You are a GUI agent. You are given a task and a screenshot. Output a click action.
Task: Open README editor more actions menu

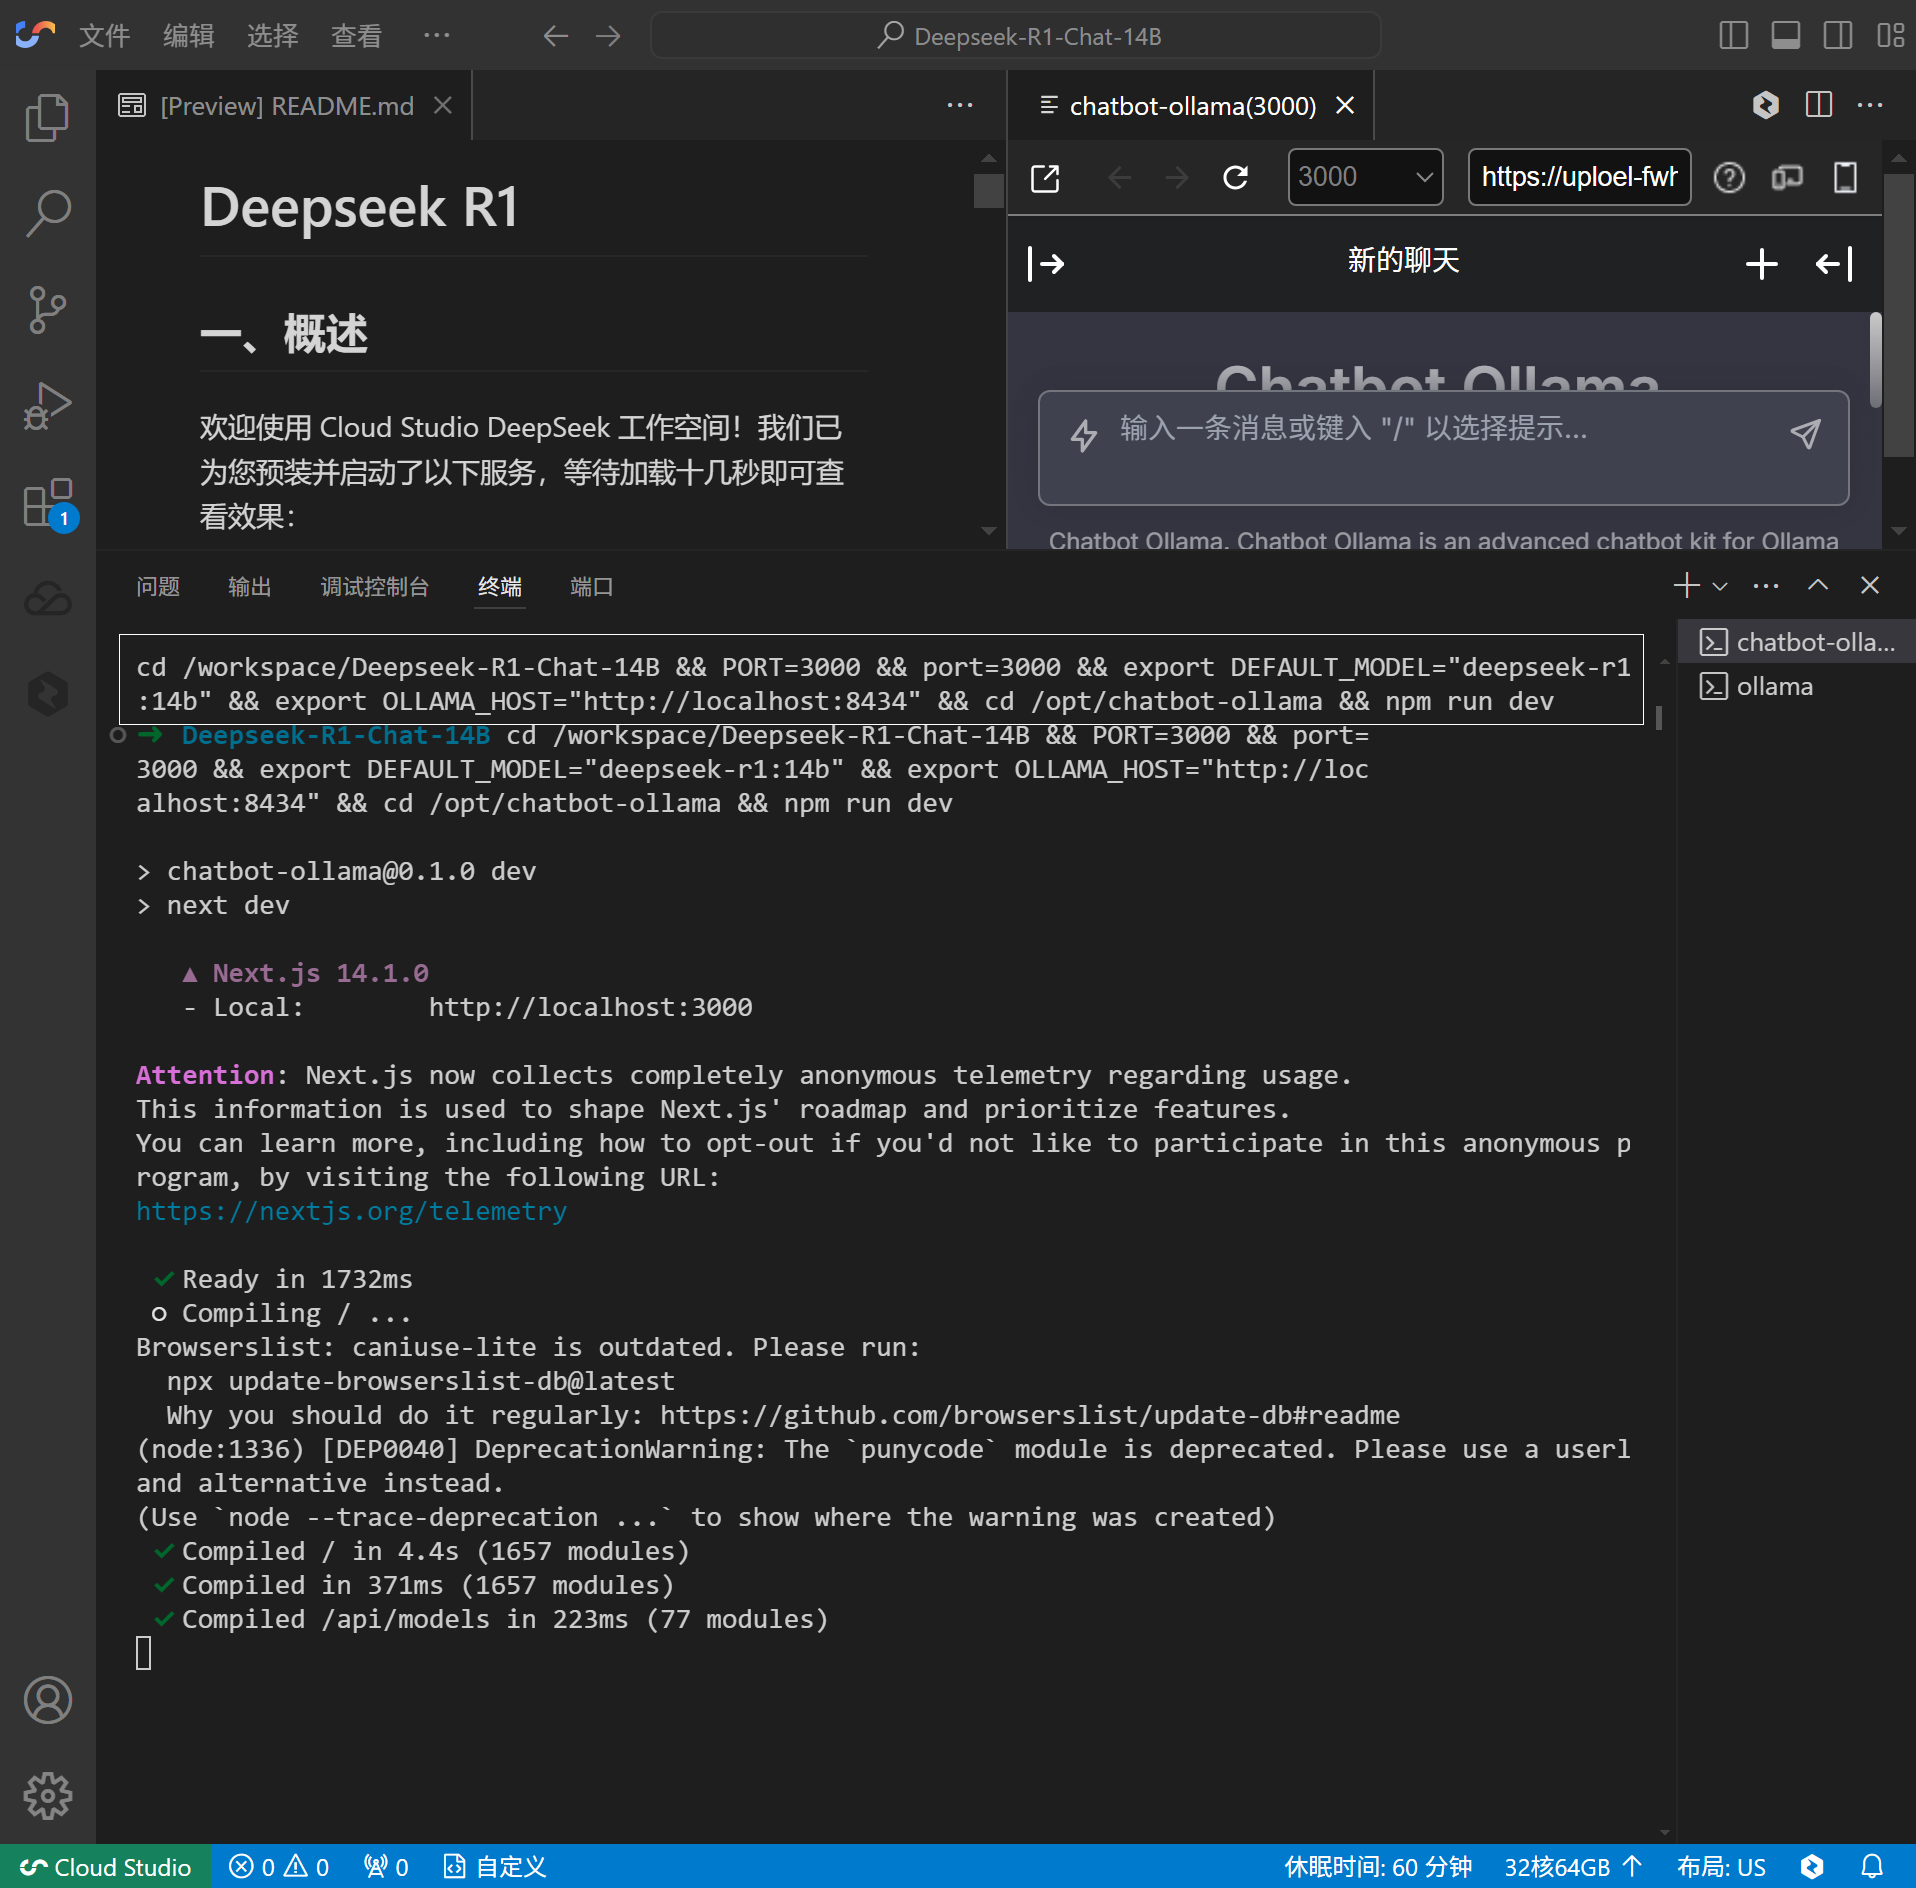tap(960, 105)
